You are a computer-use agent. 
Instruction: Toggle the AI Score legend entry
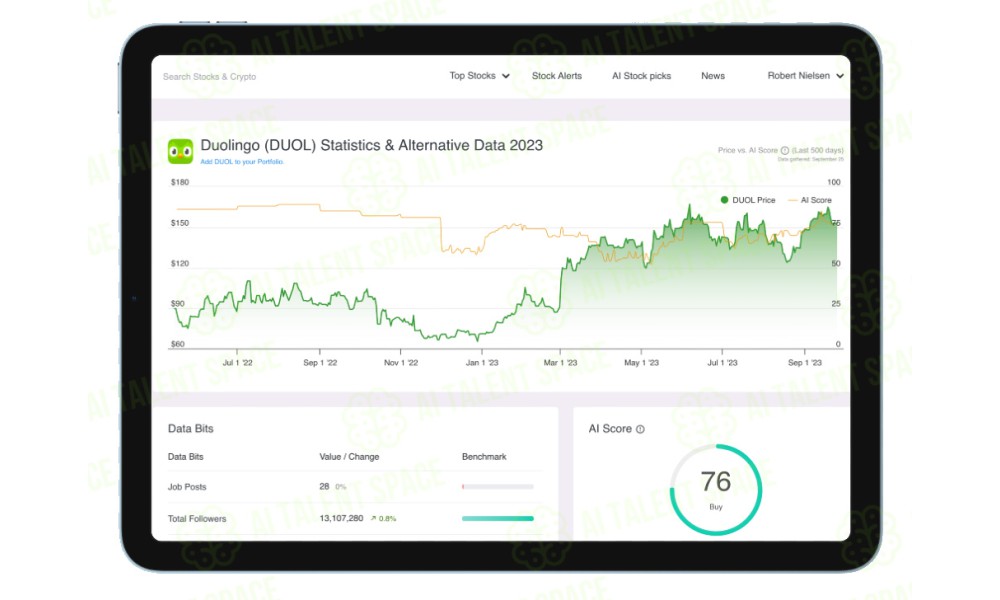(x=810, y=200)
